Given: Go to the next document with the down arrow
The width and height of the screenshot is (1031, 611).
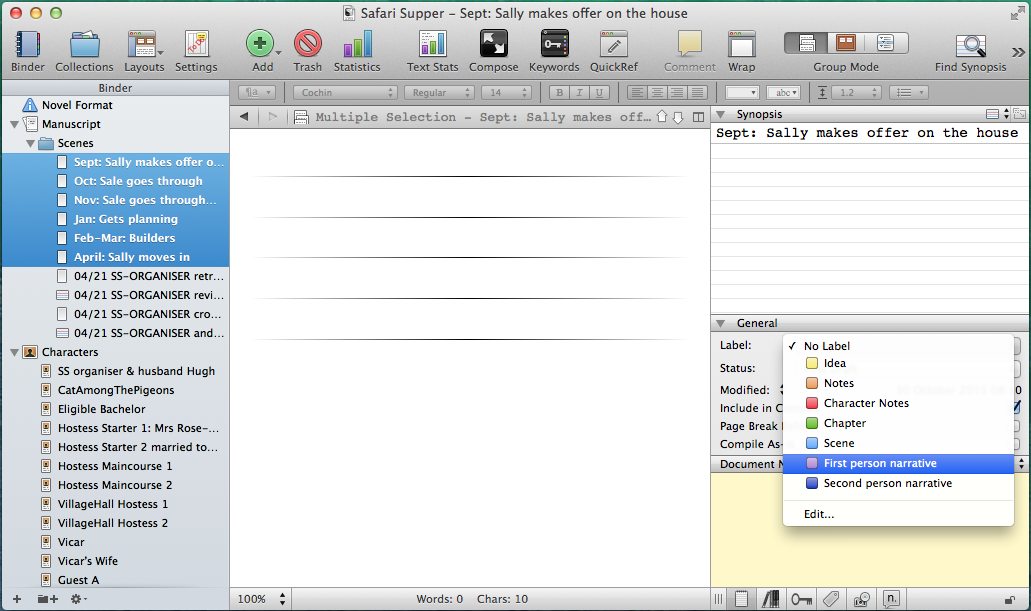Looking at the screenshot, I should [x=679, y=117].
